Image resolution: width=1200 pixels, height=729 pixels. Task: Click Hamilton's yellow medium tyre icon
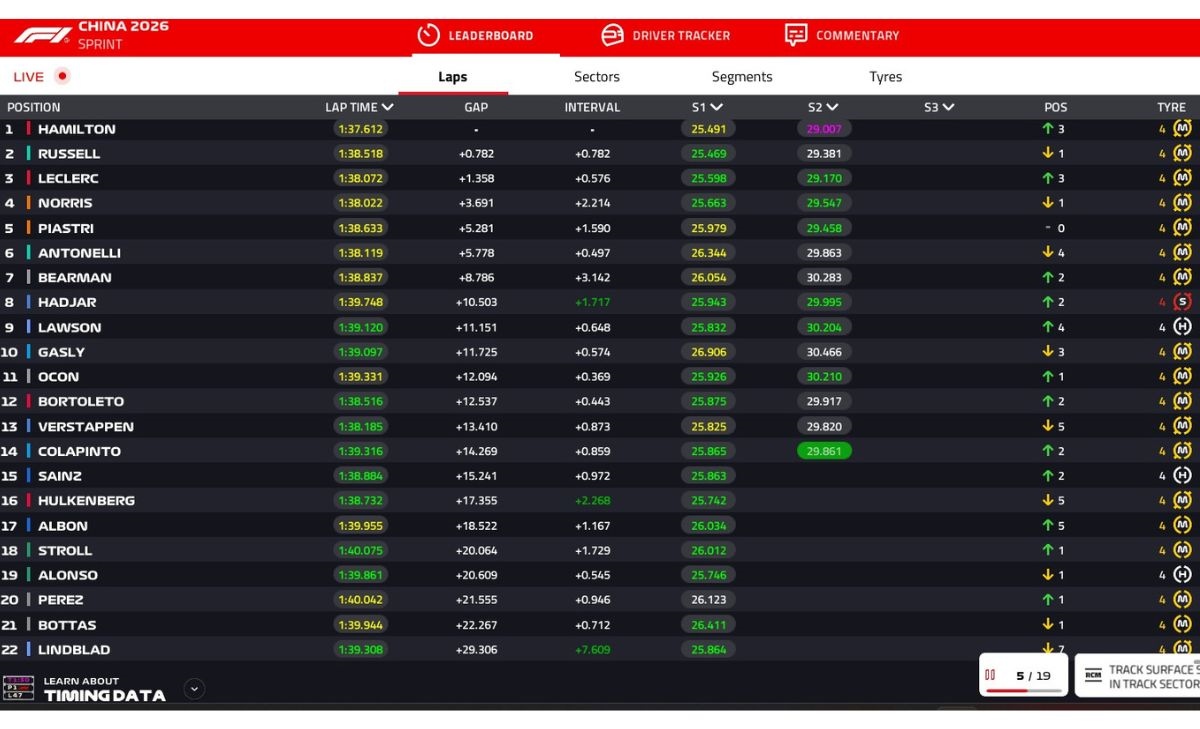point(1182,129)
